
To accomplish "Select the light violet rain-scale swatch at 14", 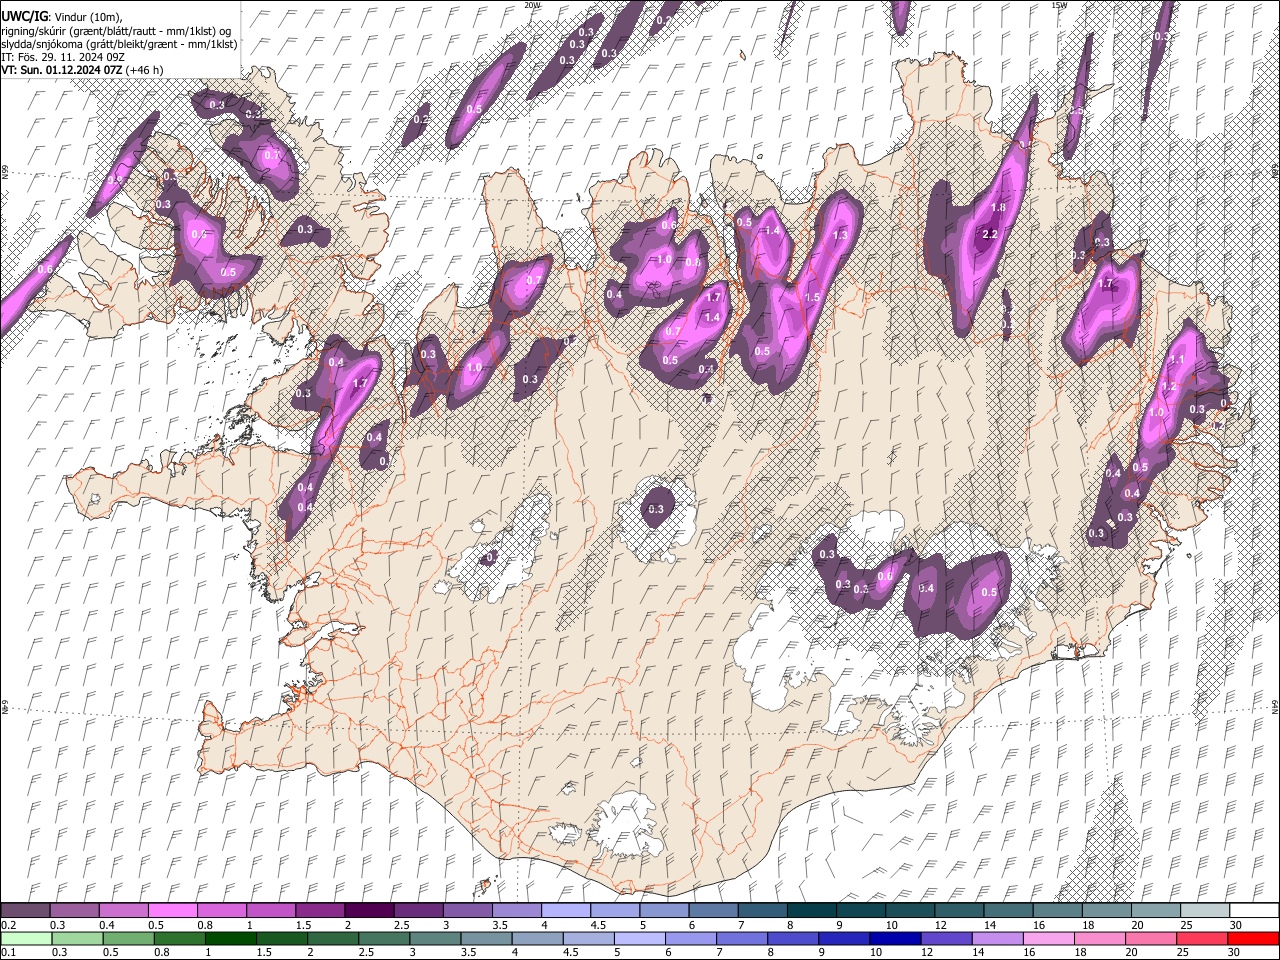I will 997,938.
